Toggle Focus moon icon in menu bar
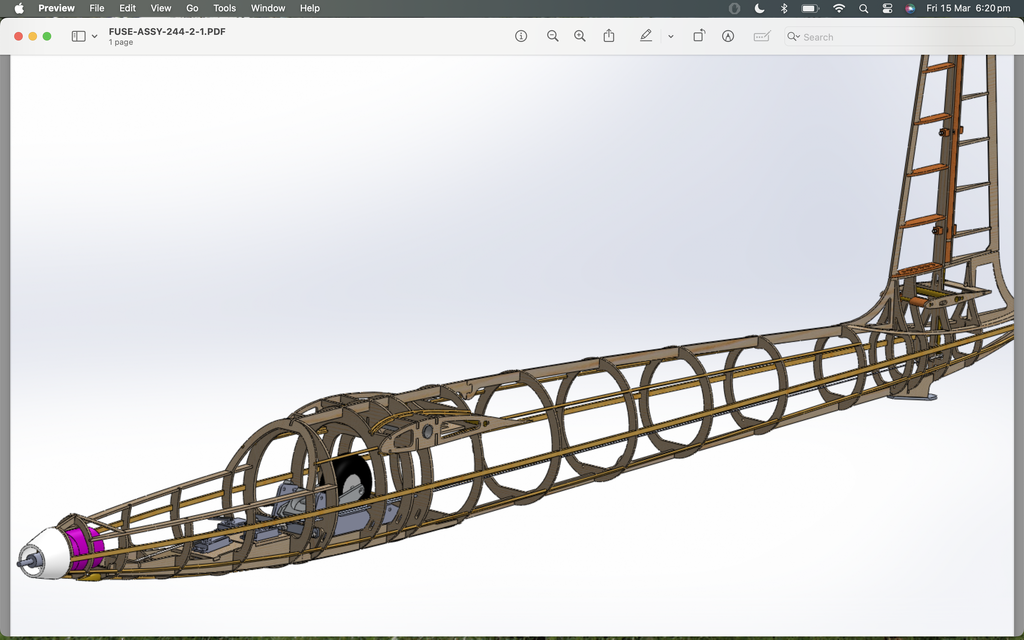The width and height of the screenshot is (1024, 640). click(x=760, y=8)
